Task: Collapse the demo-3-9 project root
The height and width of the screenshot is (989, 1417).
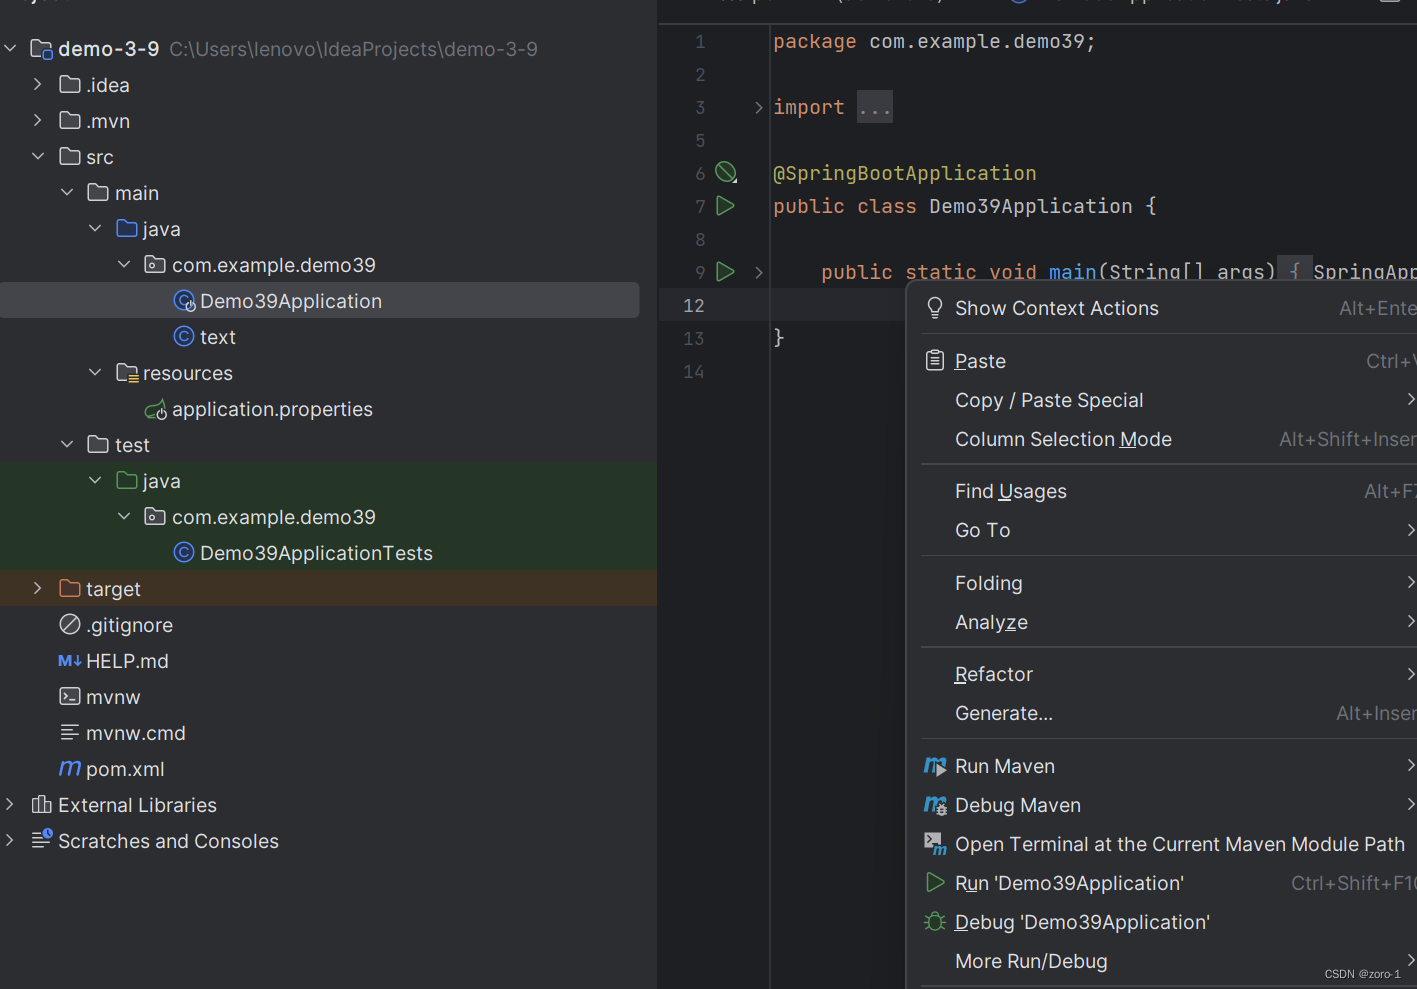Action: click(x=10, y=48)
